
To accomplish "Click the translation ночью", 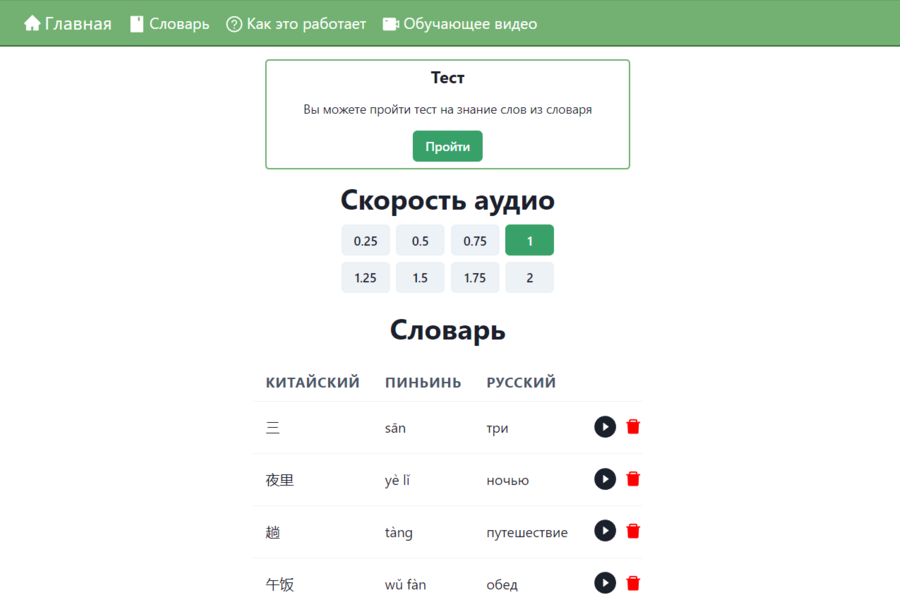I will [508, 481].
